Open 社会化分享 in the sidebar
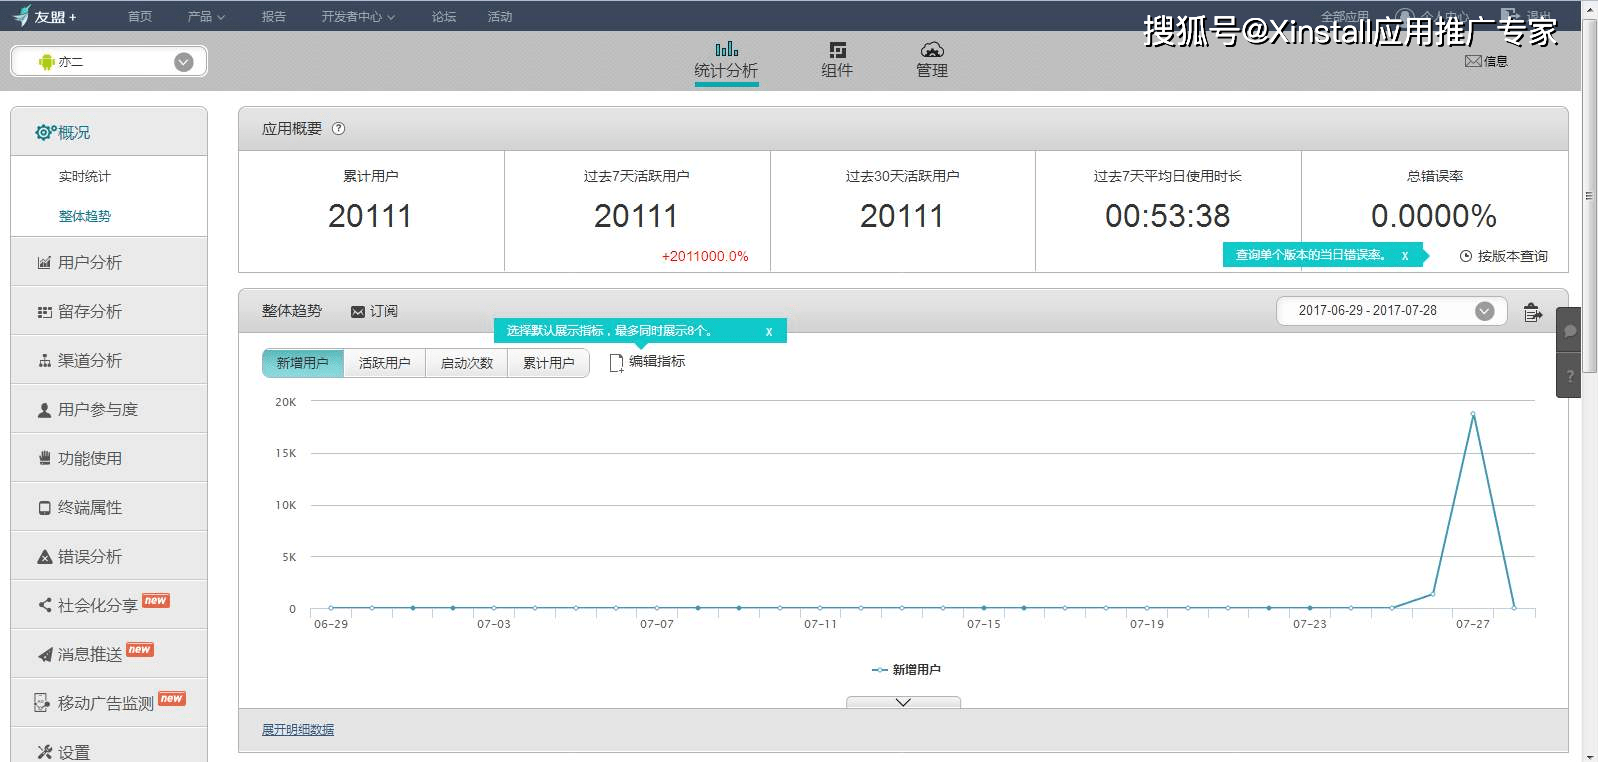Viewport: 1598px width, 762px height. point(109,605)
